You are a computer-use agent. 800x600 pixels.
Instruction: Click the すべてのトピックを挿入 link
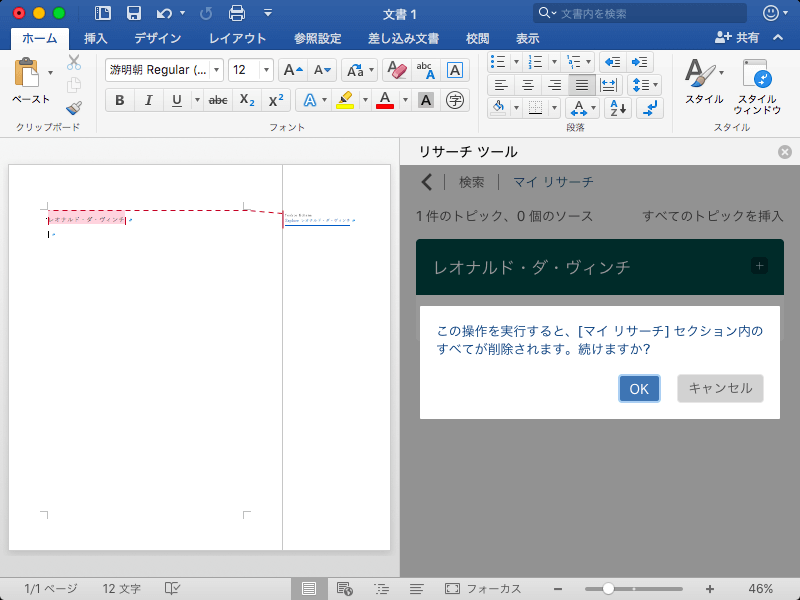tap(713, 215)
